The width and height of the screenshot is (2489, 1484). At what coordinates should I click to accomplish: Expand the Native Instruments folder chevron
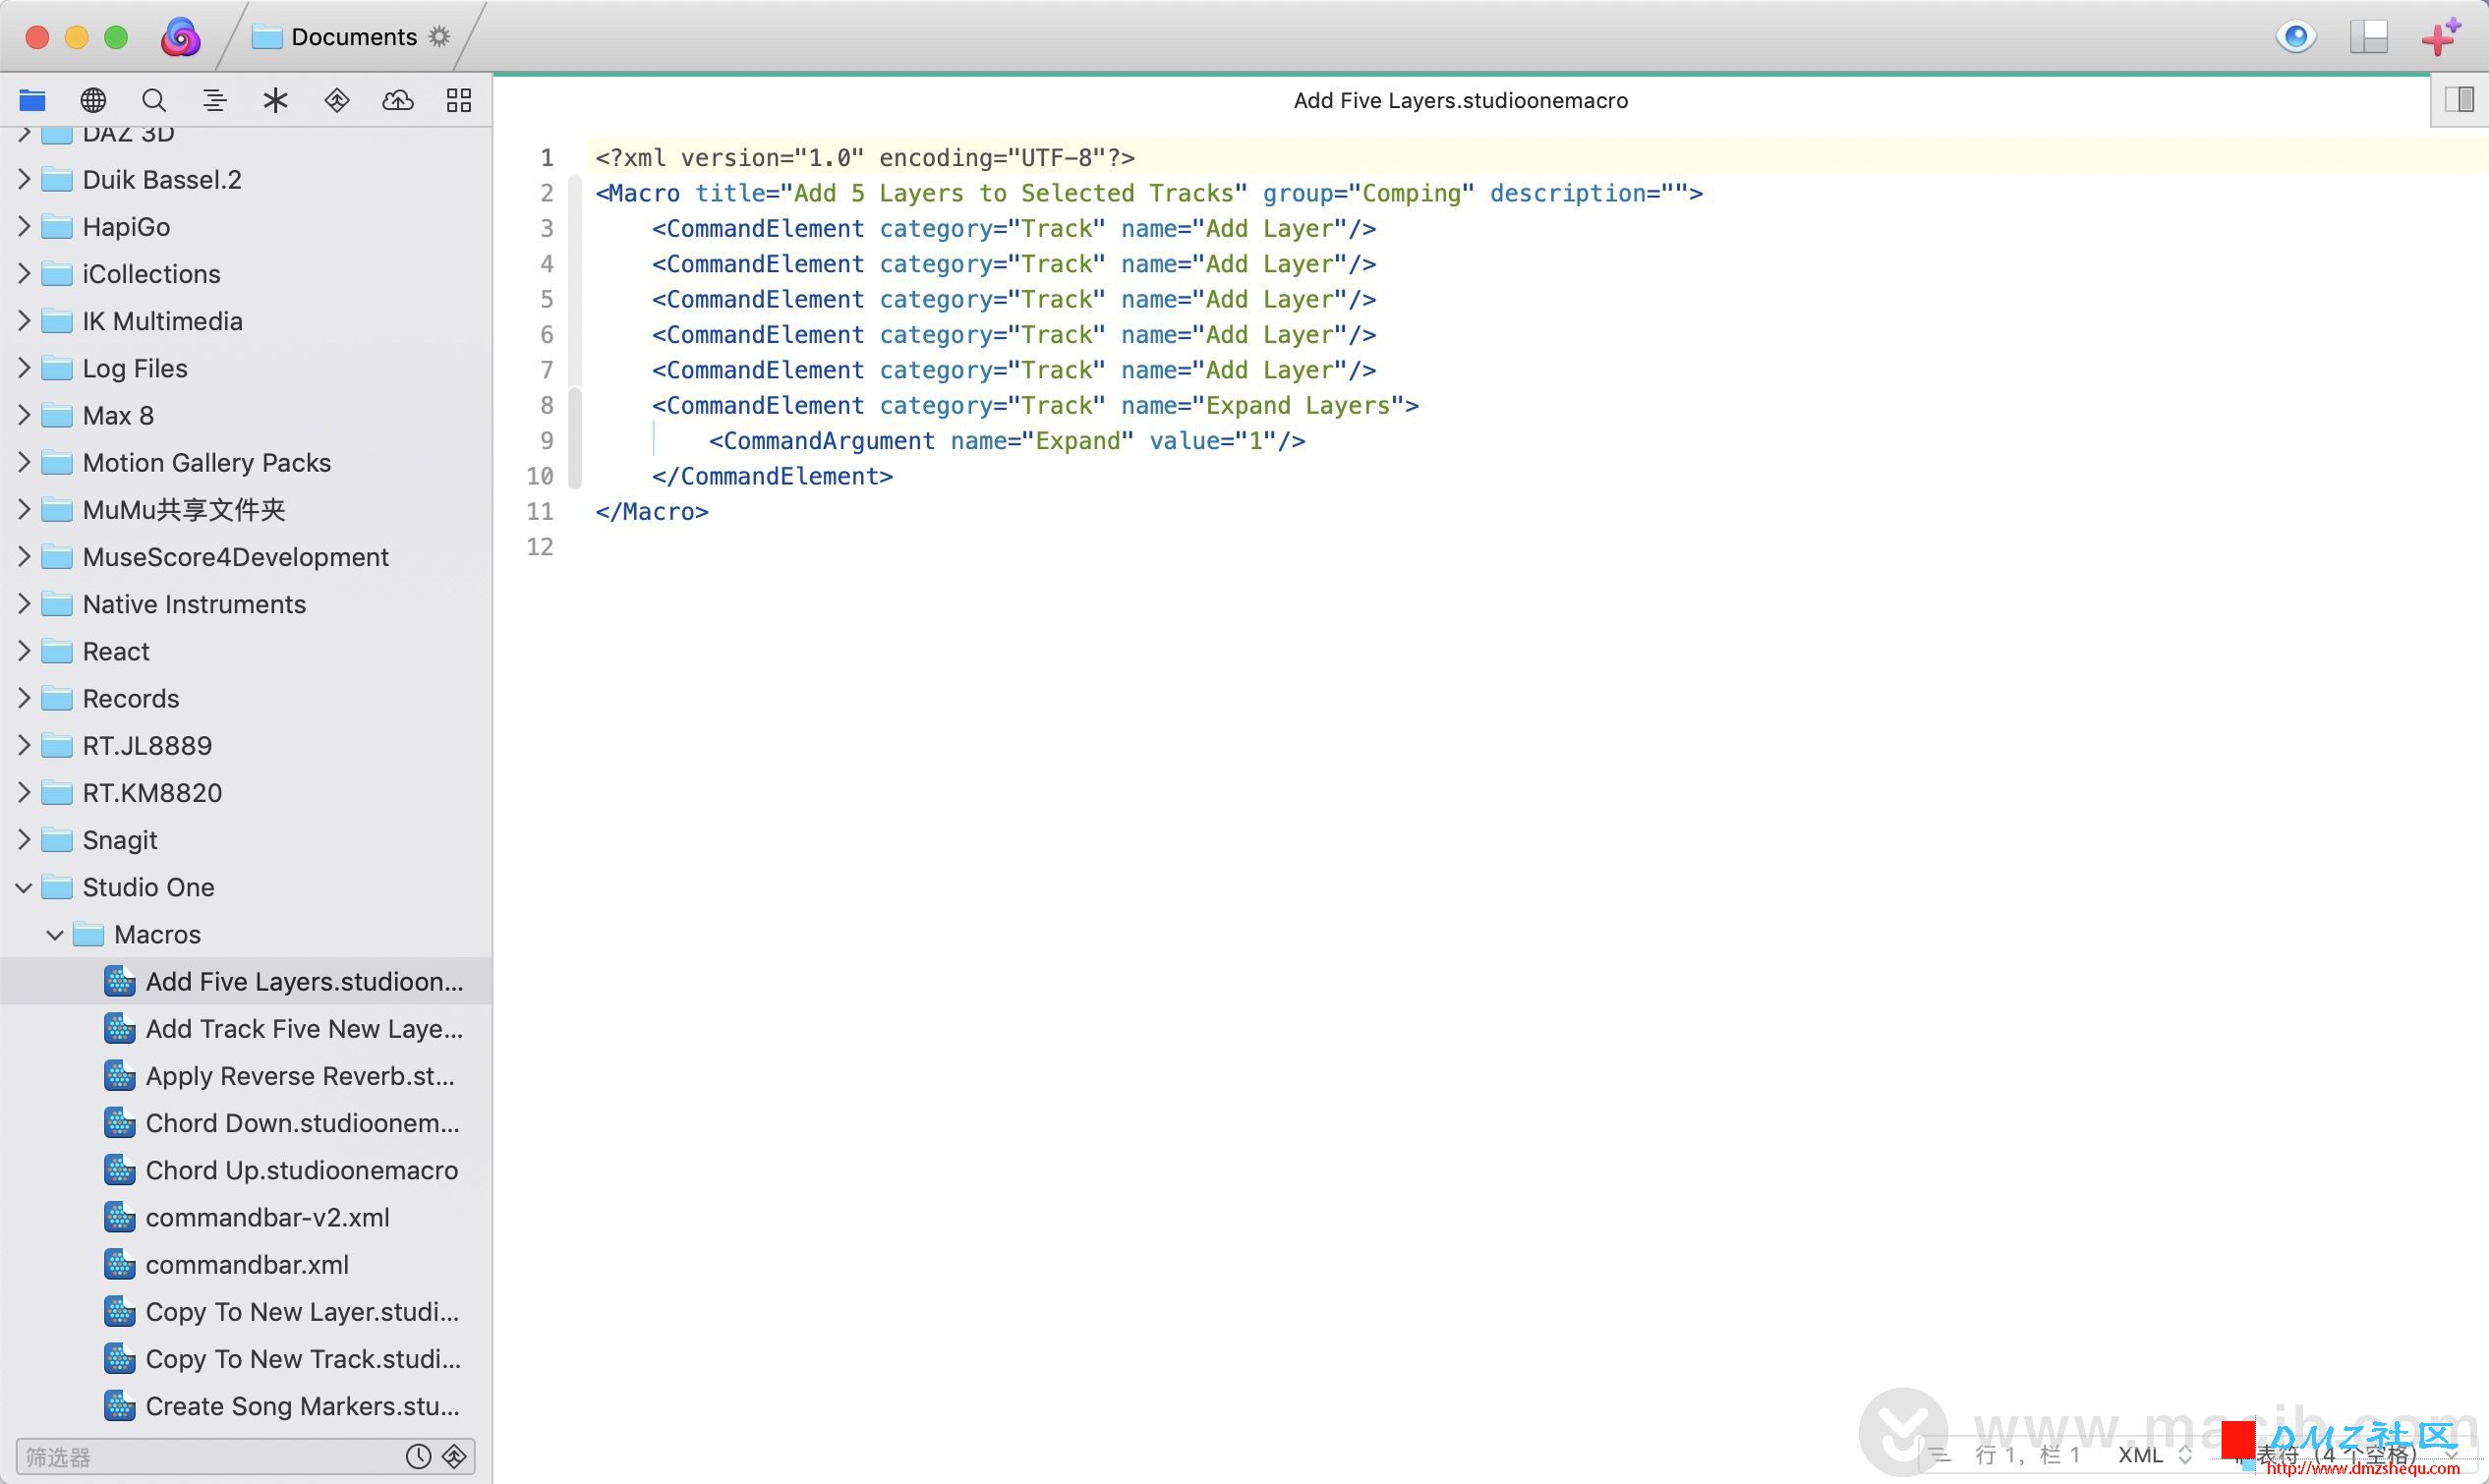click(x=24, y=603)
